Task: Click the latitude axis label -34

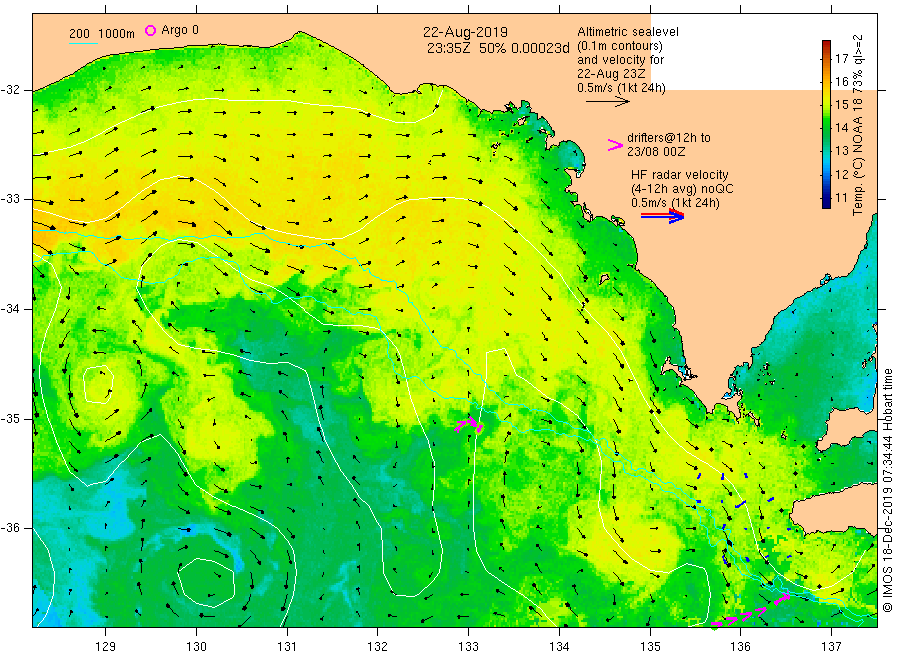Action: [10, 309]
